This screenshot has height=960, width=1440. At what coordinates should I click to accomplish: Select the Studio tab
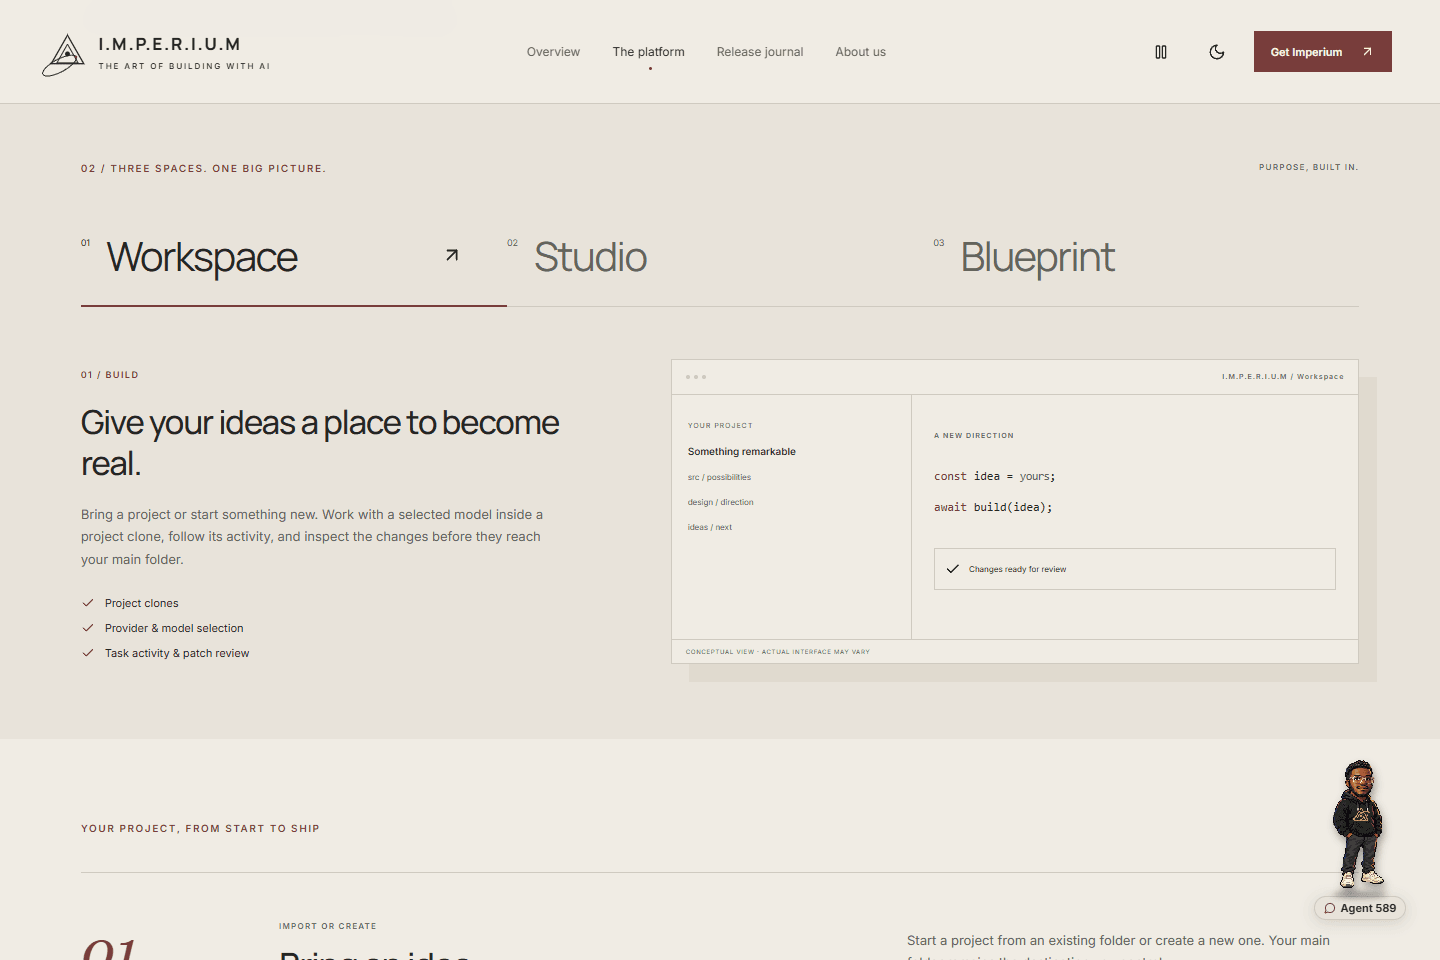(720, 258)
